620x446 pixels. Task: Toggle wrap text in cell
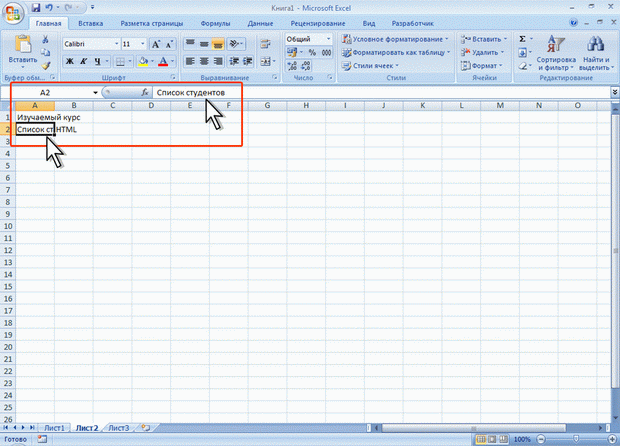coord(265,43)
